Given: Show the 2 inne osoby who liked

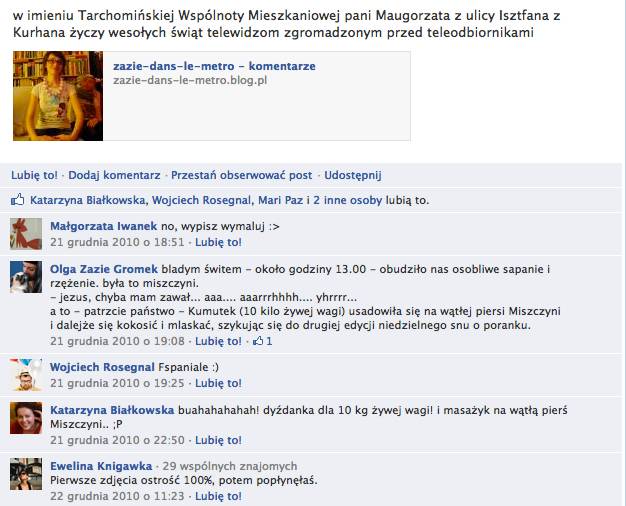Looking at the screenshot, I should pyautogui.click(x=347, y=200).
